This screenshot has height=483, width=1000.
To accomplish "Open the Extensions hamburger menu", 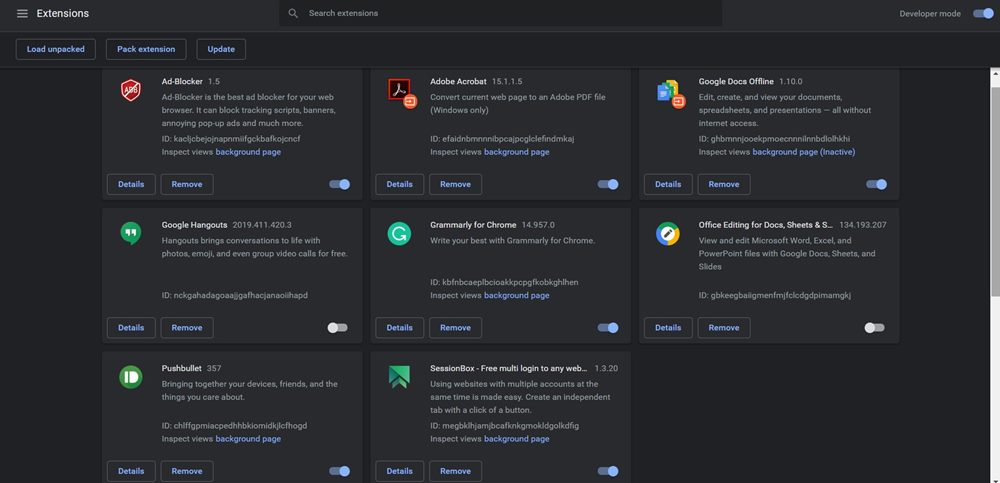I will click(22, 13).
